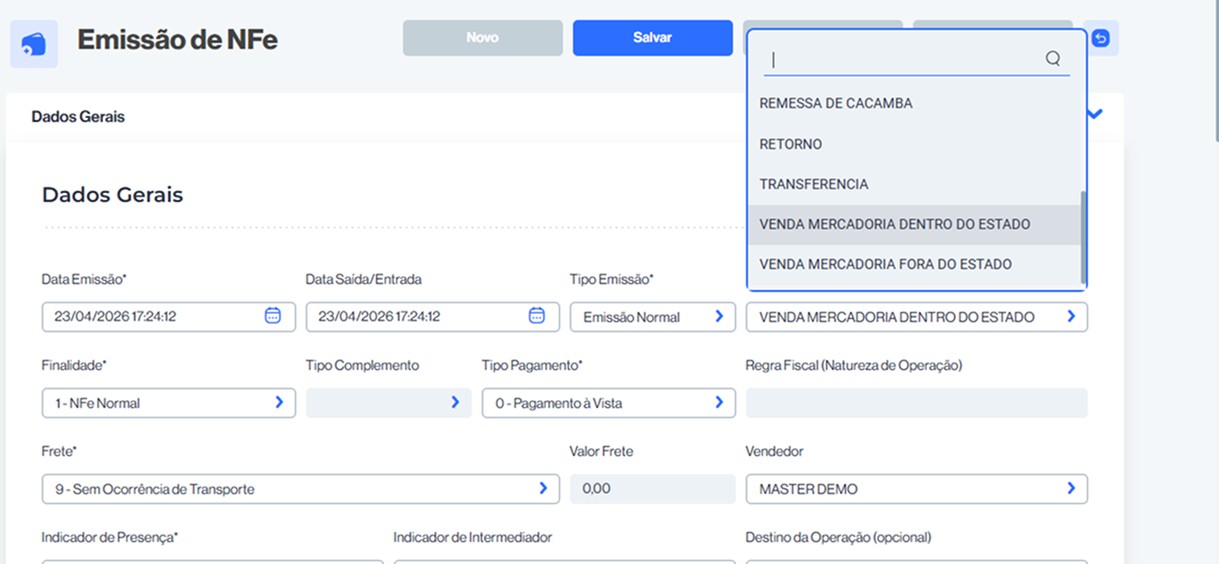
Task: Choose VENDA MERCADORIA DENTRO DO ESTADO list option
Action: pyautogui.click(x=915, y=224)
